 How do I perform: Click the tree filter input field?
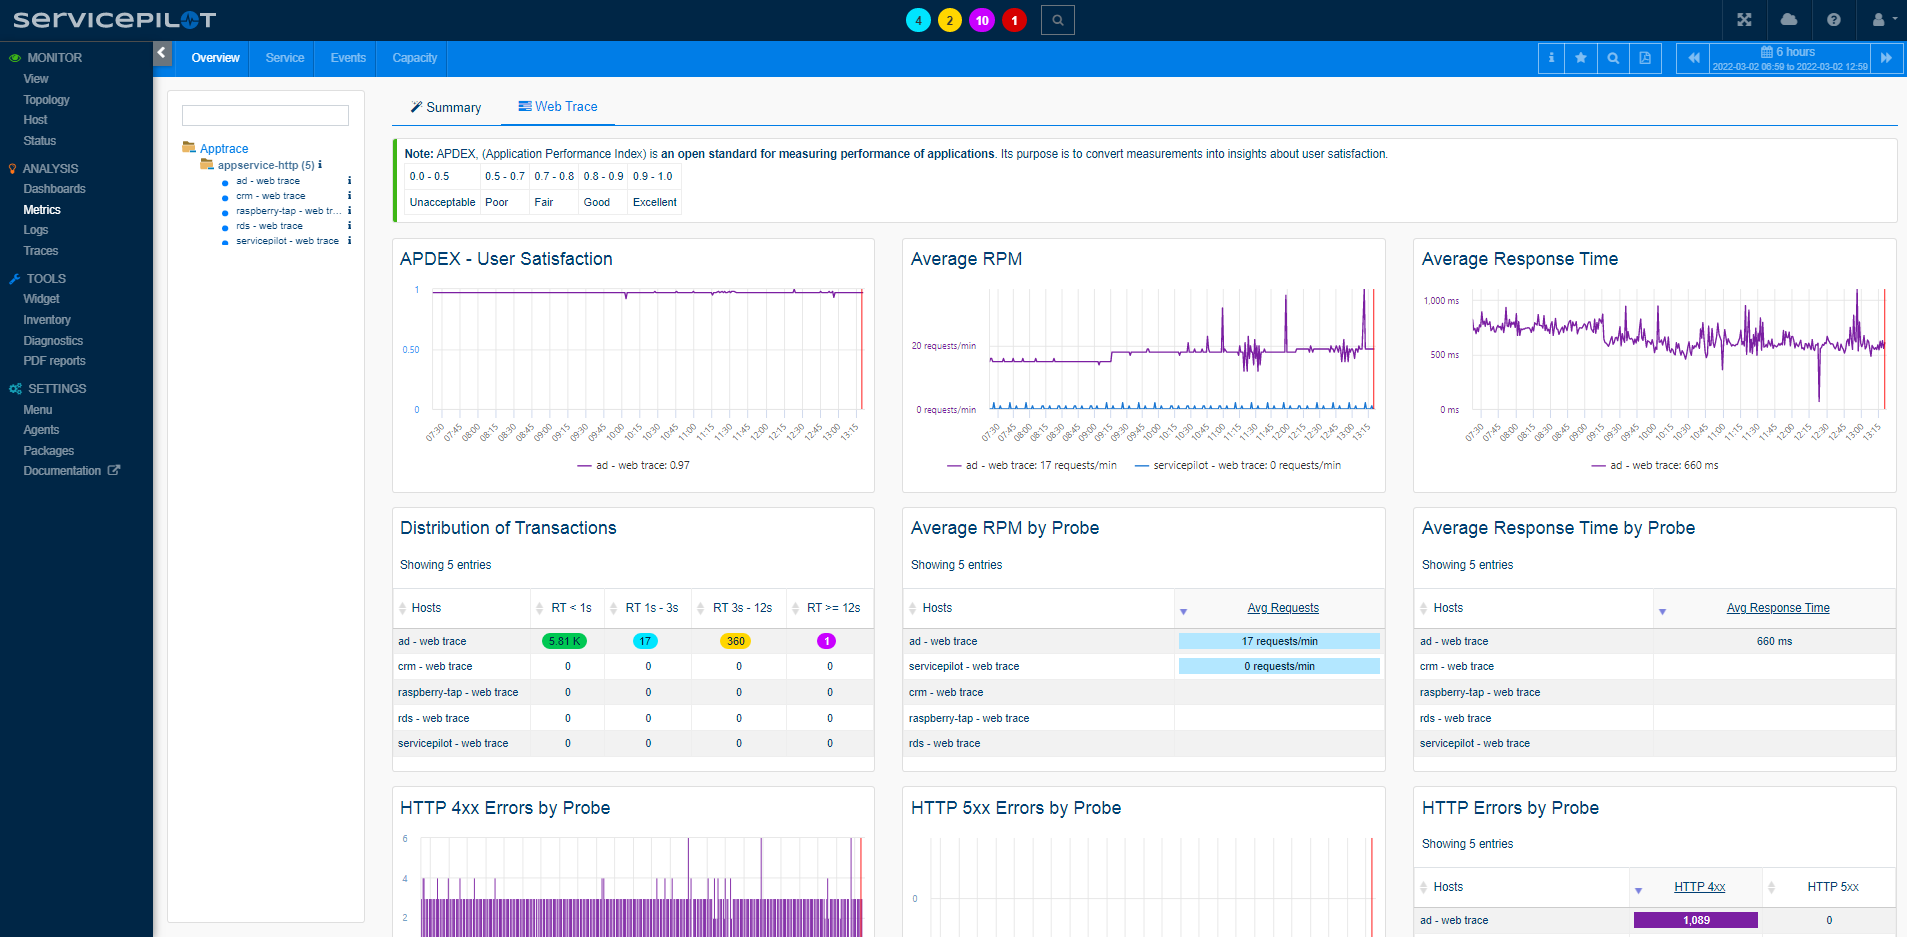pyautogui.click(x=265, y=116)
